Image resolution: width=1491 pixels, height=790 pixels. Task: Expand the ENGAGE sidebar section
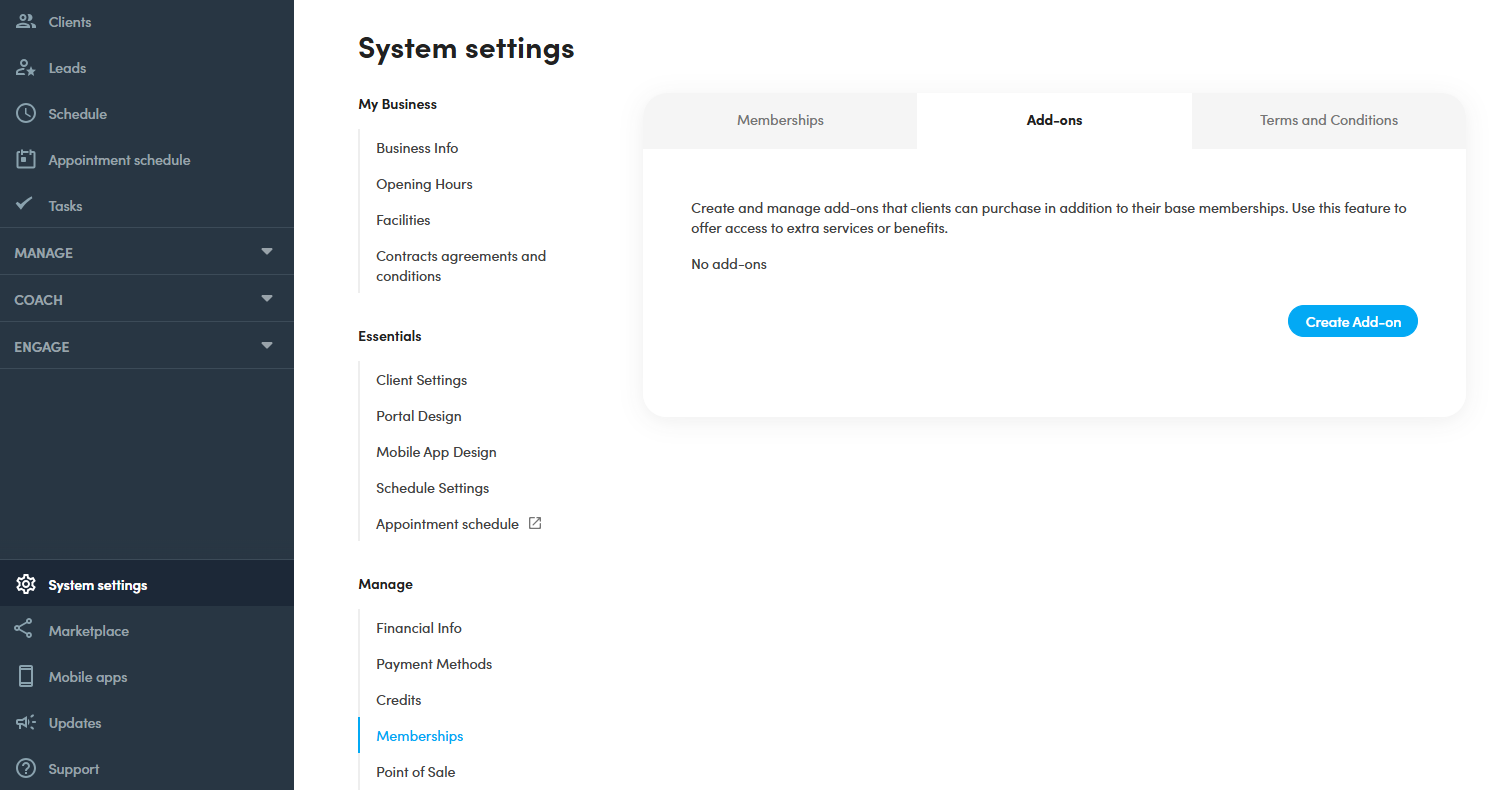[147, 346]
